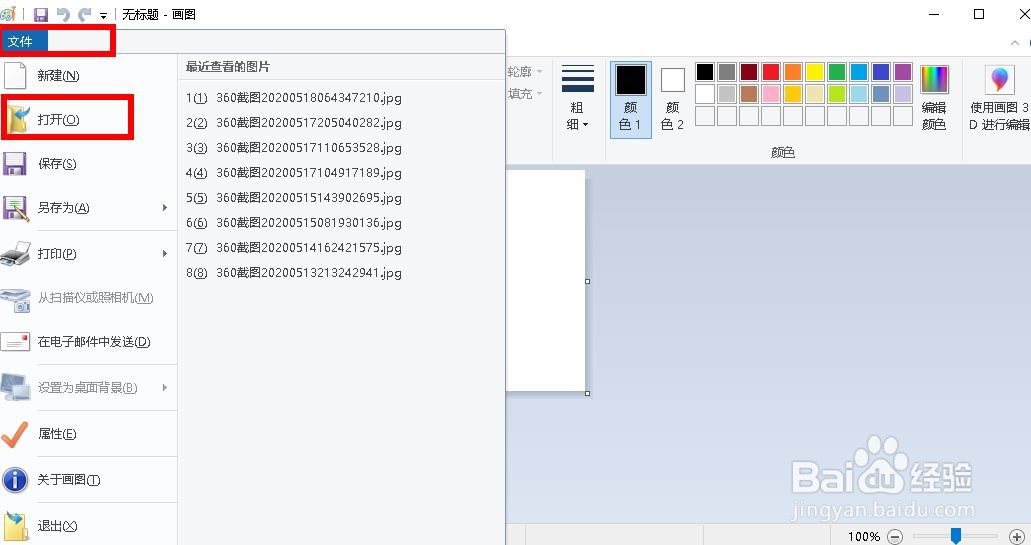This screenshot has width=1031, height=545.
Task: Pick the pink palette swatch
Action: click(x=771, y=94)
